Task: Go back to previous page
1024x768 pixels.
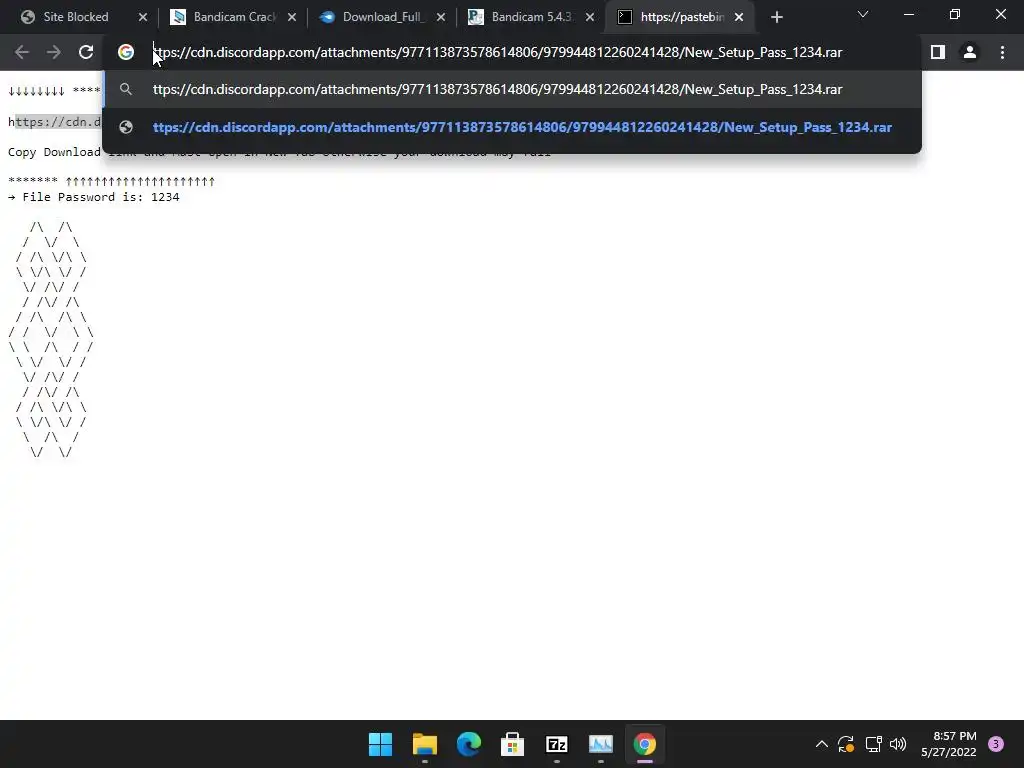Action: (x=22, y=52)
